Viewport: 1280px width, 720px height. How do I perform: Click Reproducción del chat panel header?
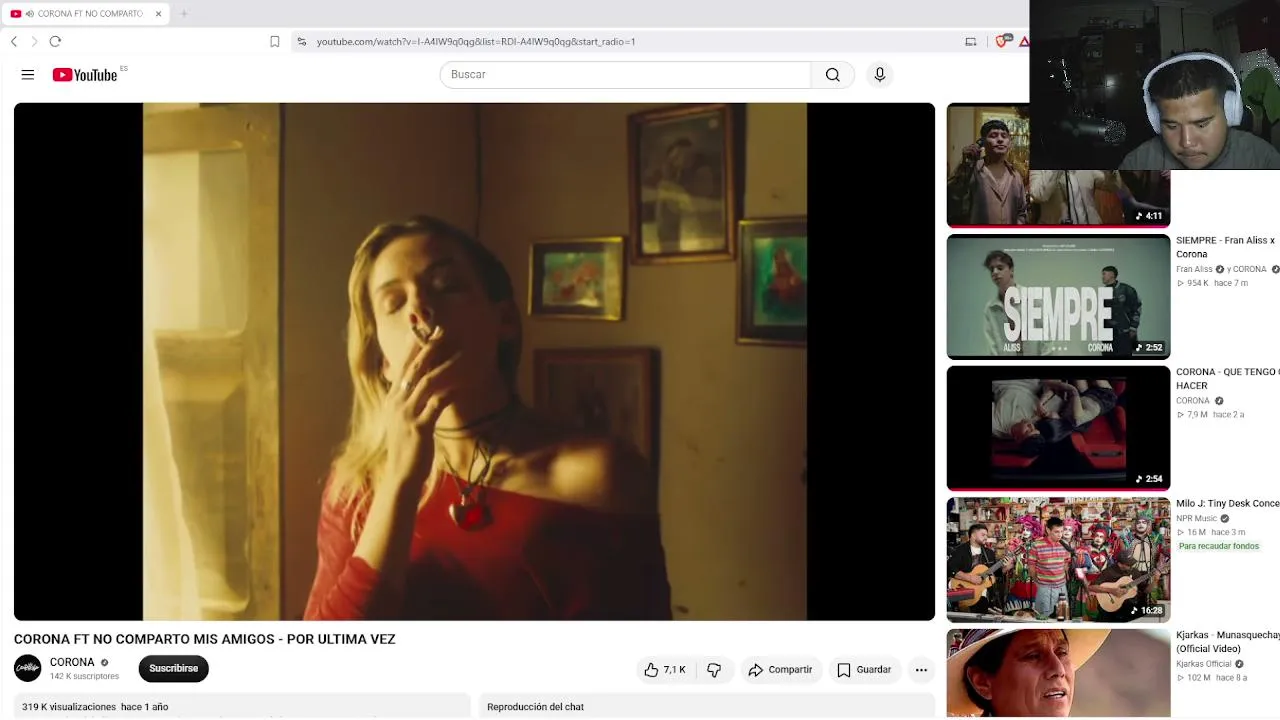coord(707,706)
